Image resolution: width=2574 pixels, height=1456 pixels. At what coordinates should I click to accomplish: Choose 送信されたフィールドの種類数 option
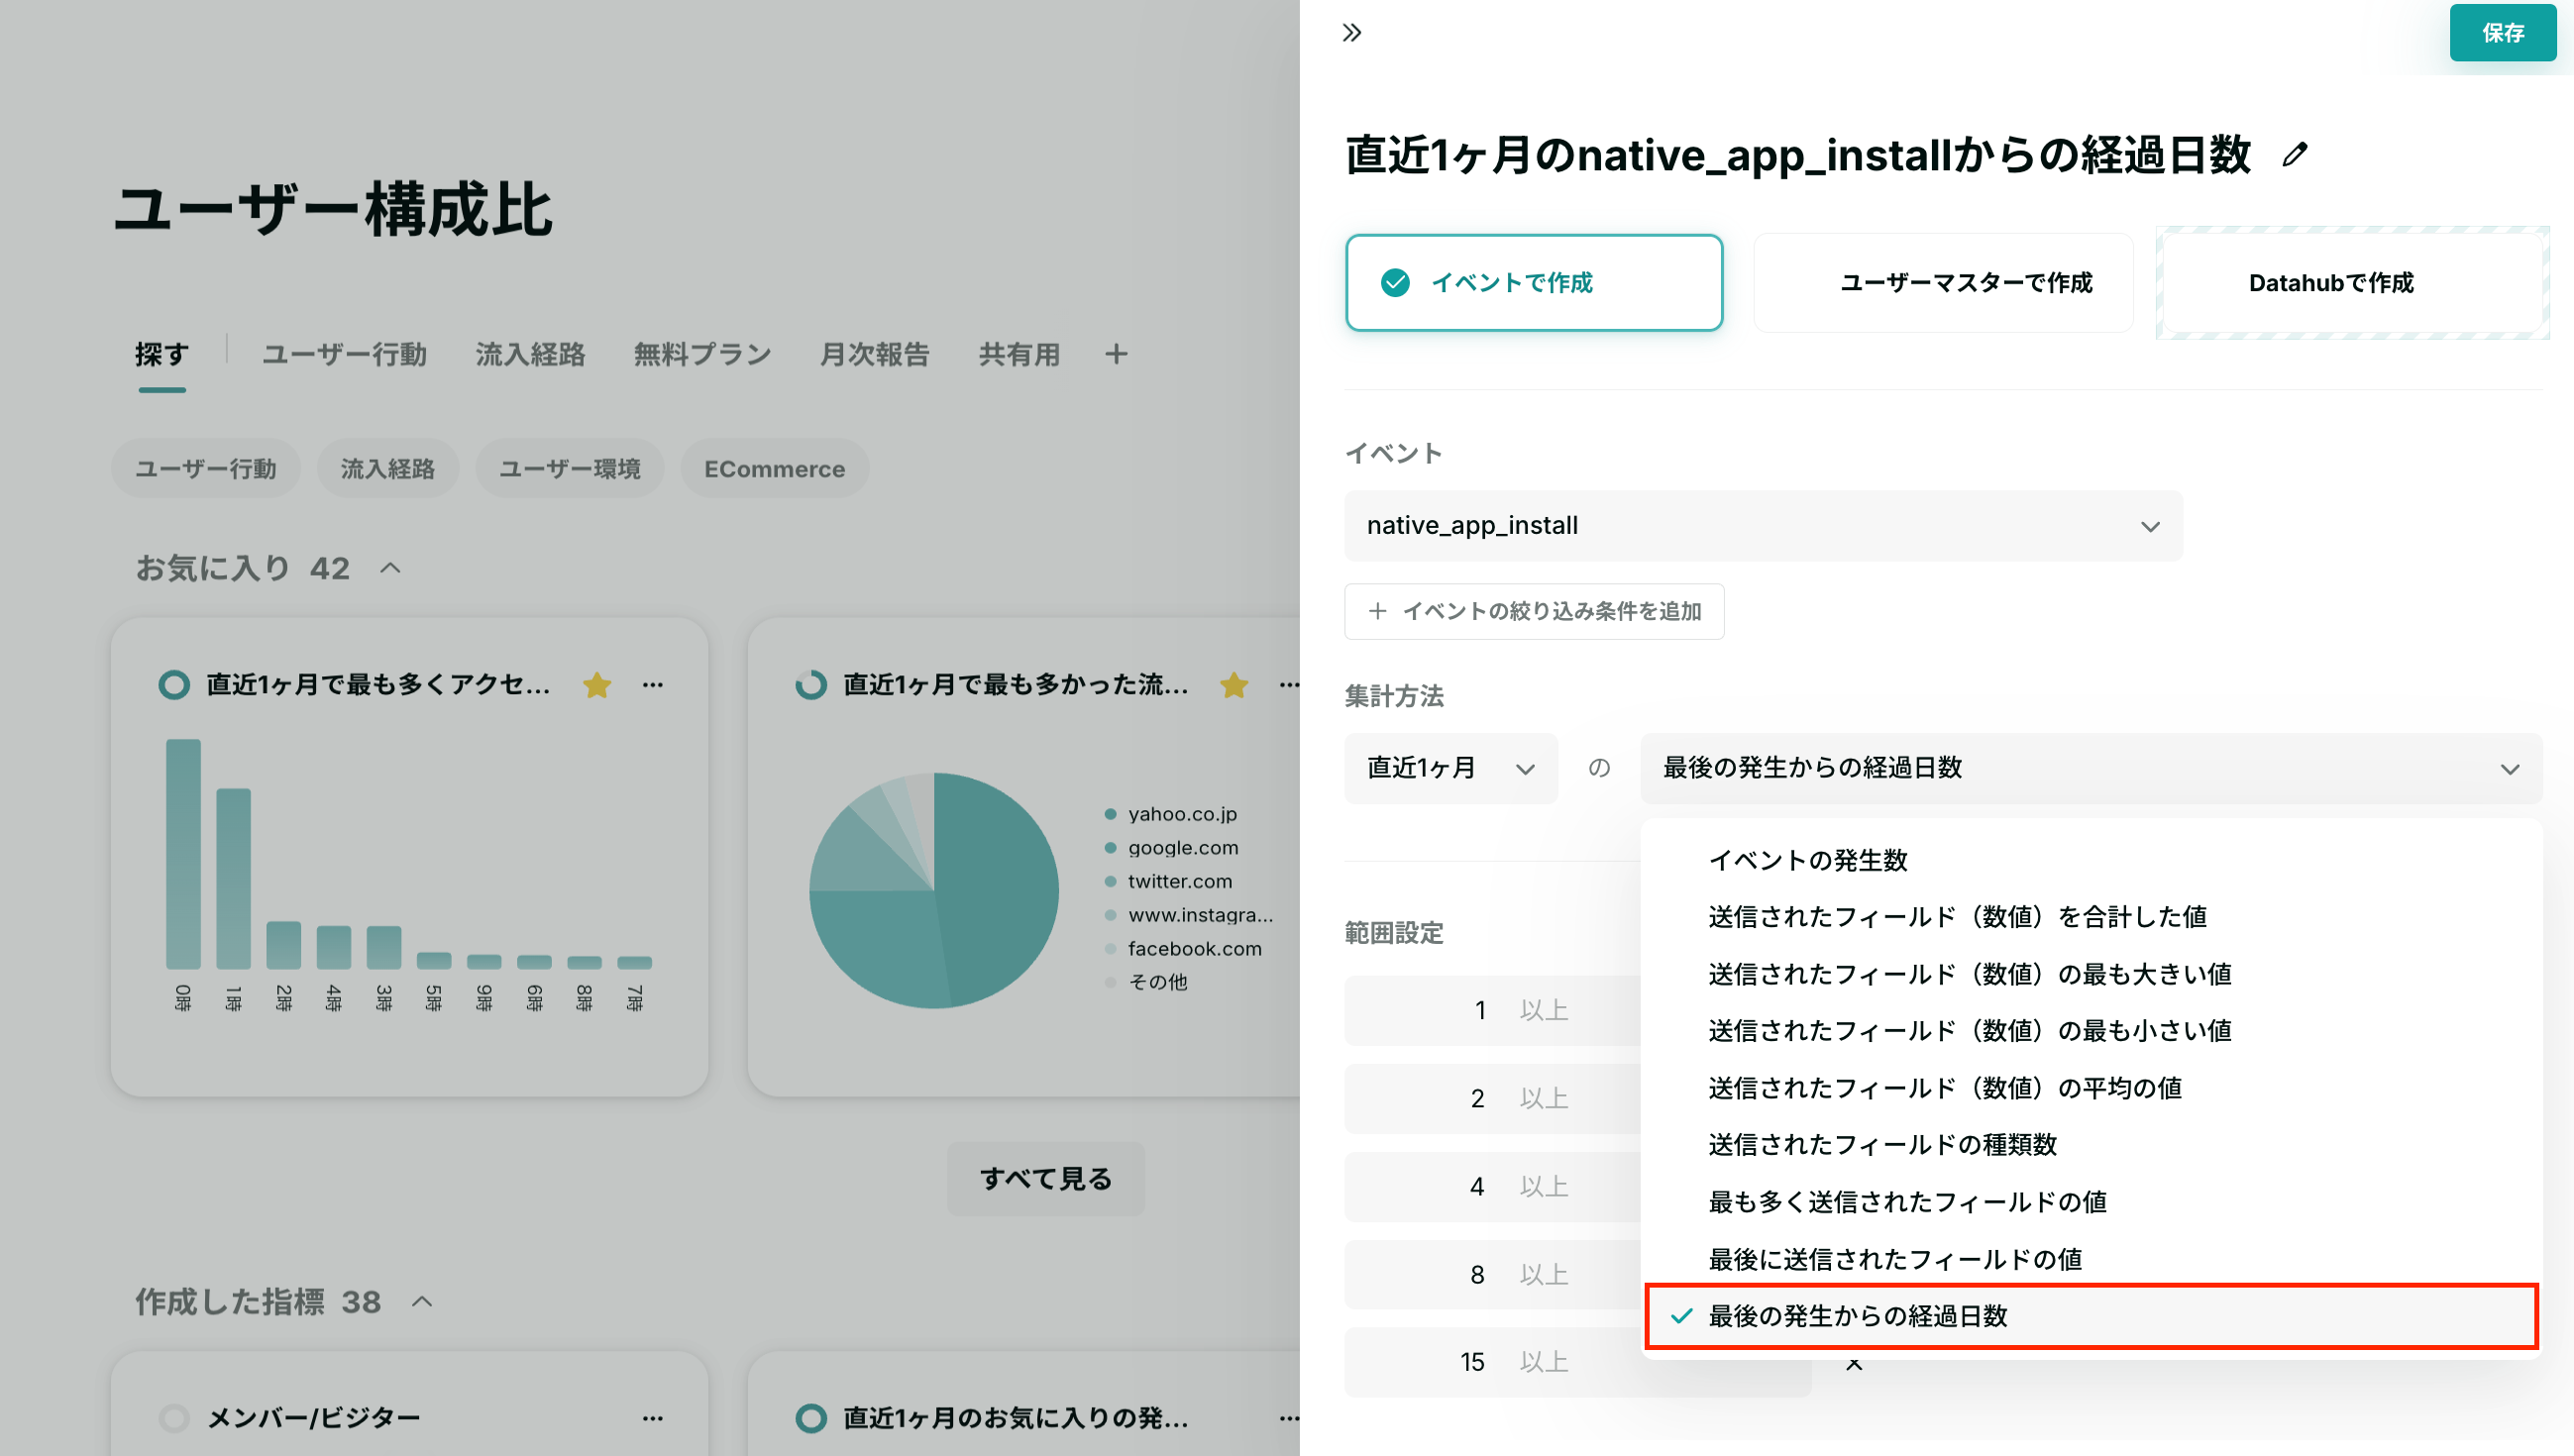click(2090, 1145)
